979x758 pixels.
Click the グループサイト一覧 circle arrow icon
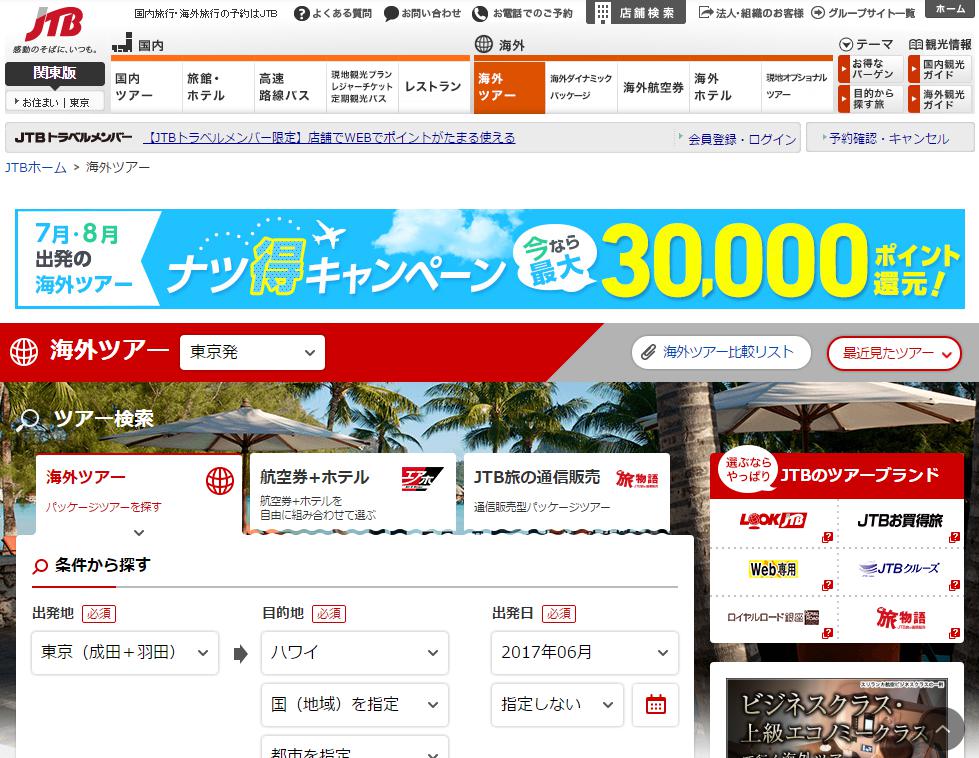click(817, 12)
